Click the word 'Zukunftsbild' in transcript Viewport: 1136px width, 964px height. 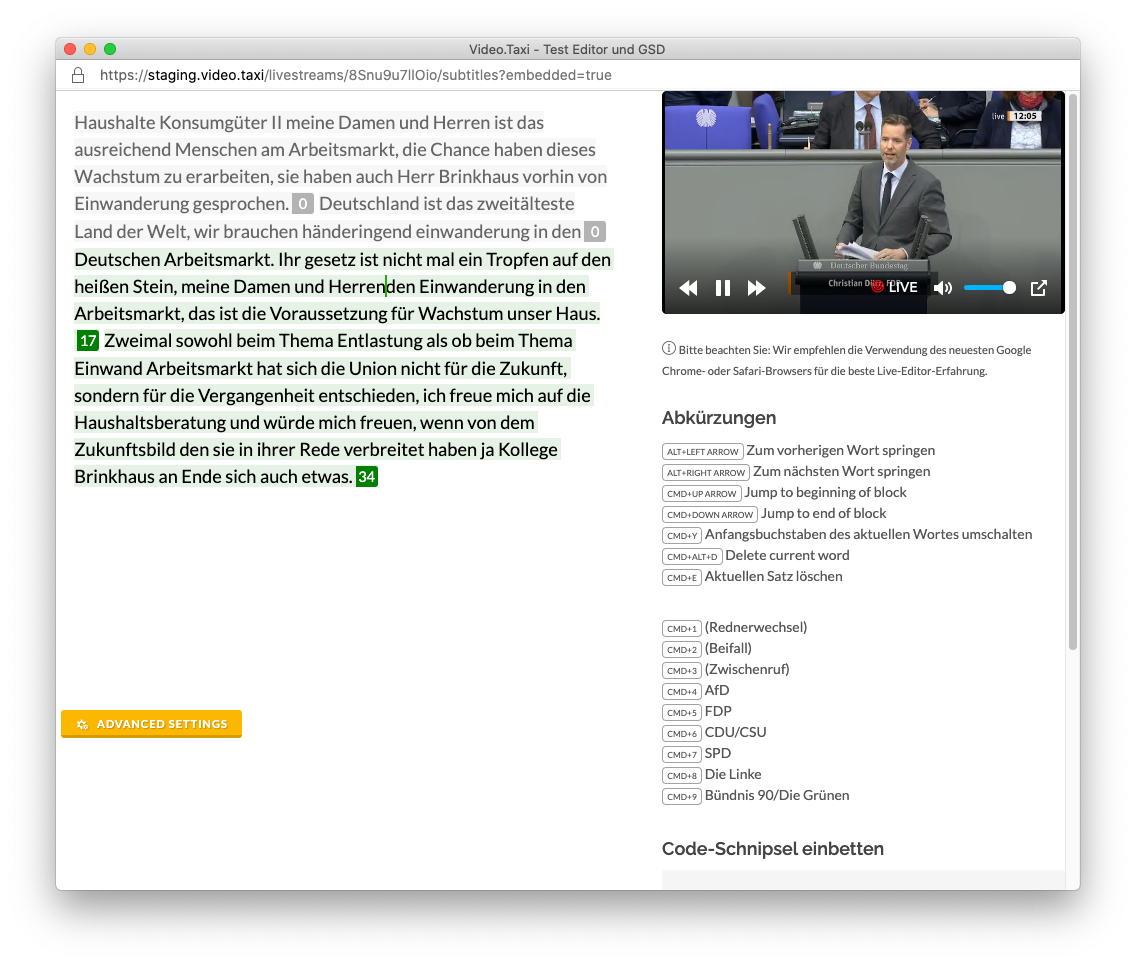pos(125,450)
